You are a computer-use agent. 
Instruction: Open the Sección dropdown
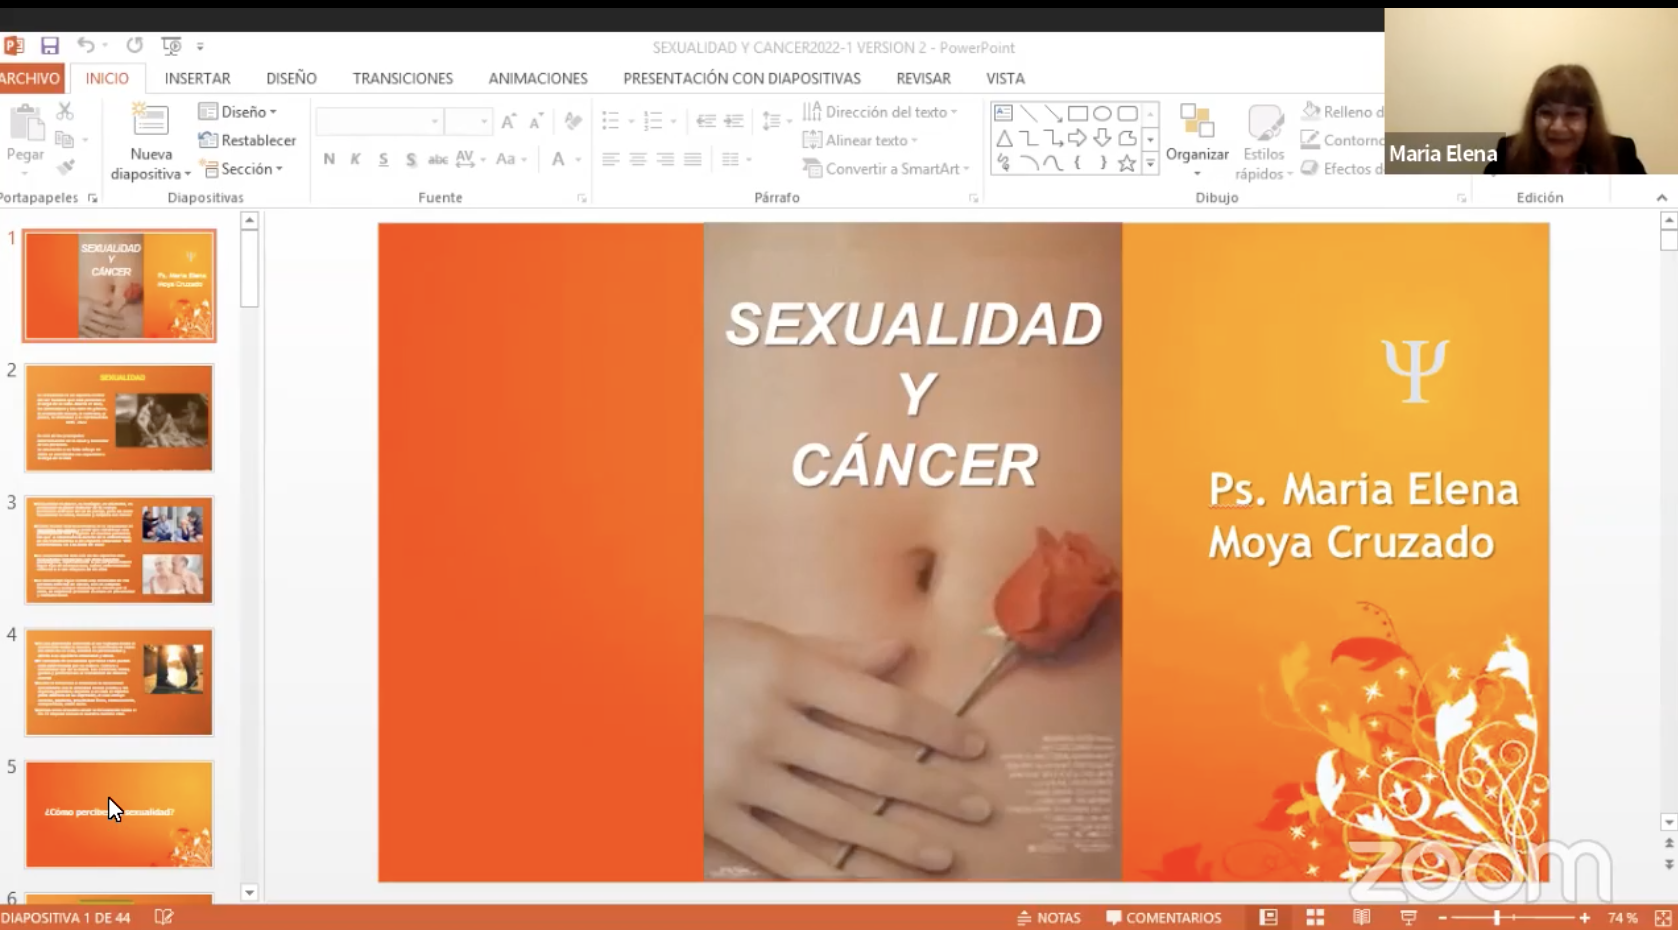click(243, 169)
